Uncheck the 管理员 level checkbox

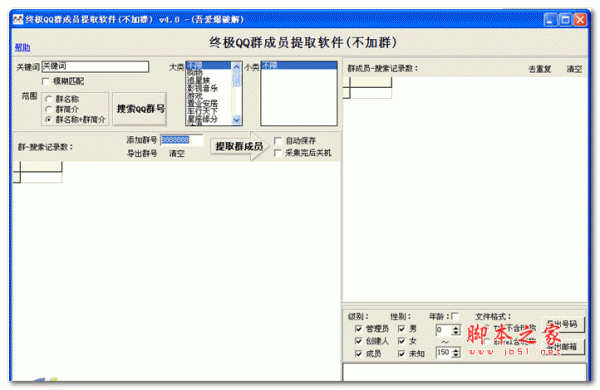pos(359,329)
